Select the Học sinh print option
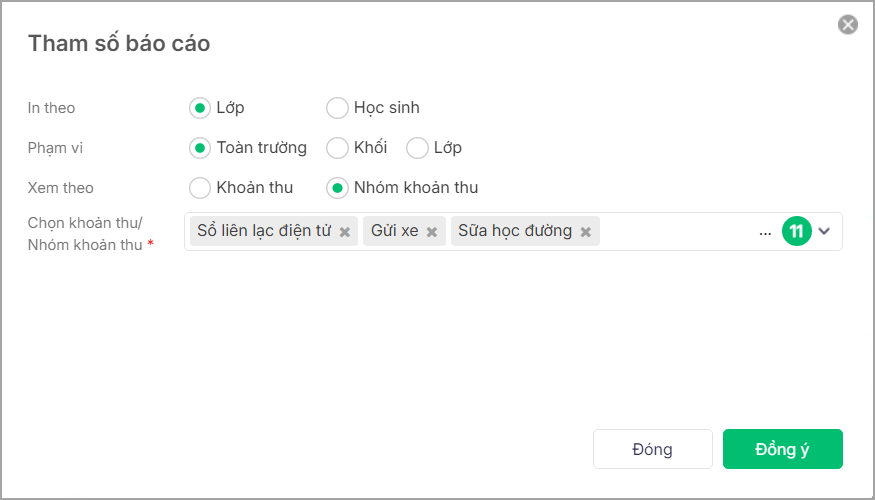The width and height of the screenshot is (875, 500). click(x=337, y=108)
